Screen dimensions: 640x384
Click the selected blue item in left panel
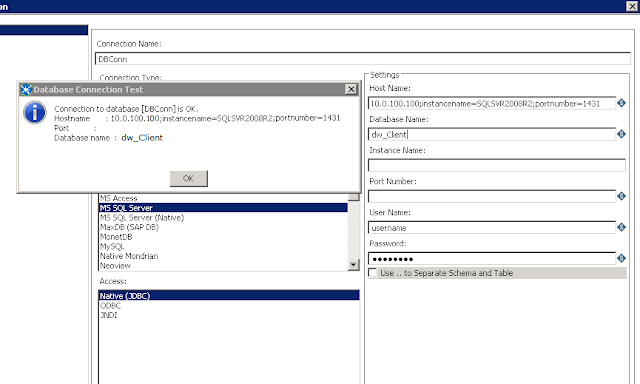pyautogui.click(x=44, y=30)
